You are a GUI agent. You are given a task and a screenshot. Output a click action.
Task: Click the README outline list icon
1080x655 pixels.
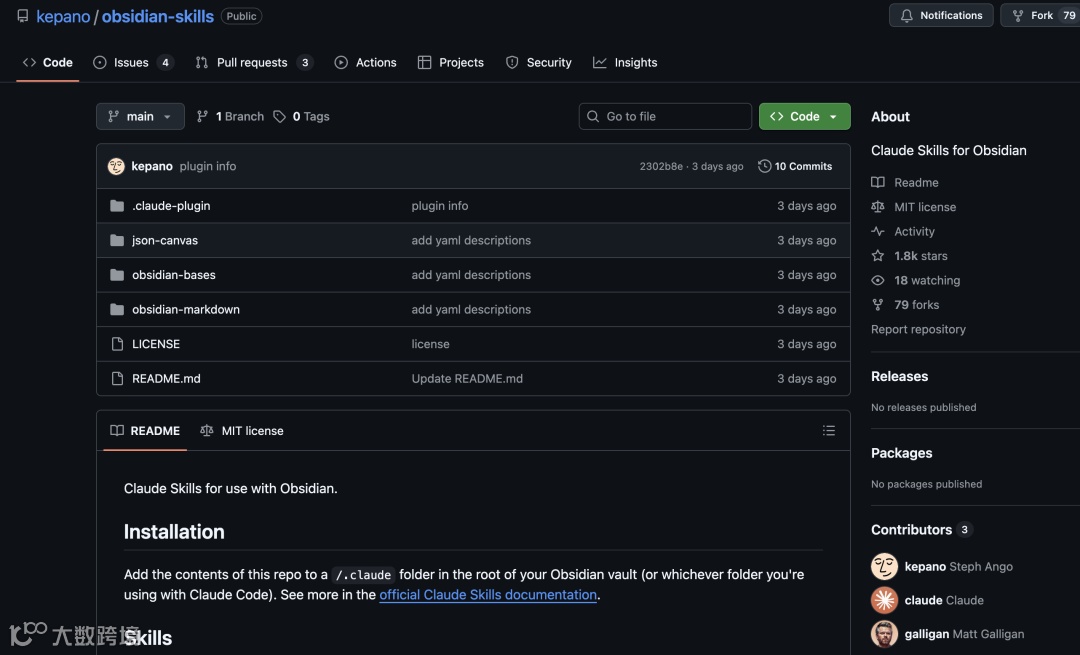(x=828, y=431)
